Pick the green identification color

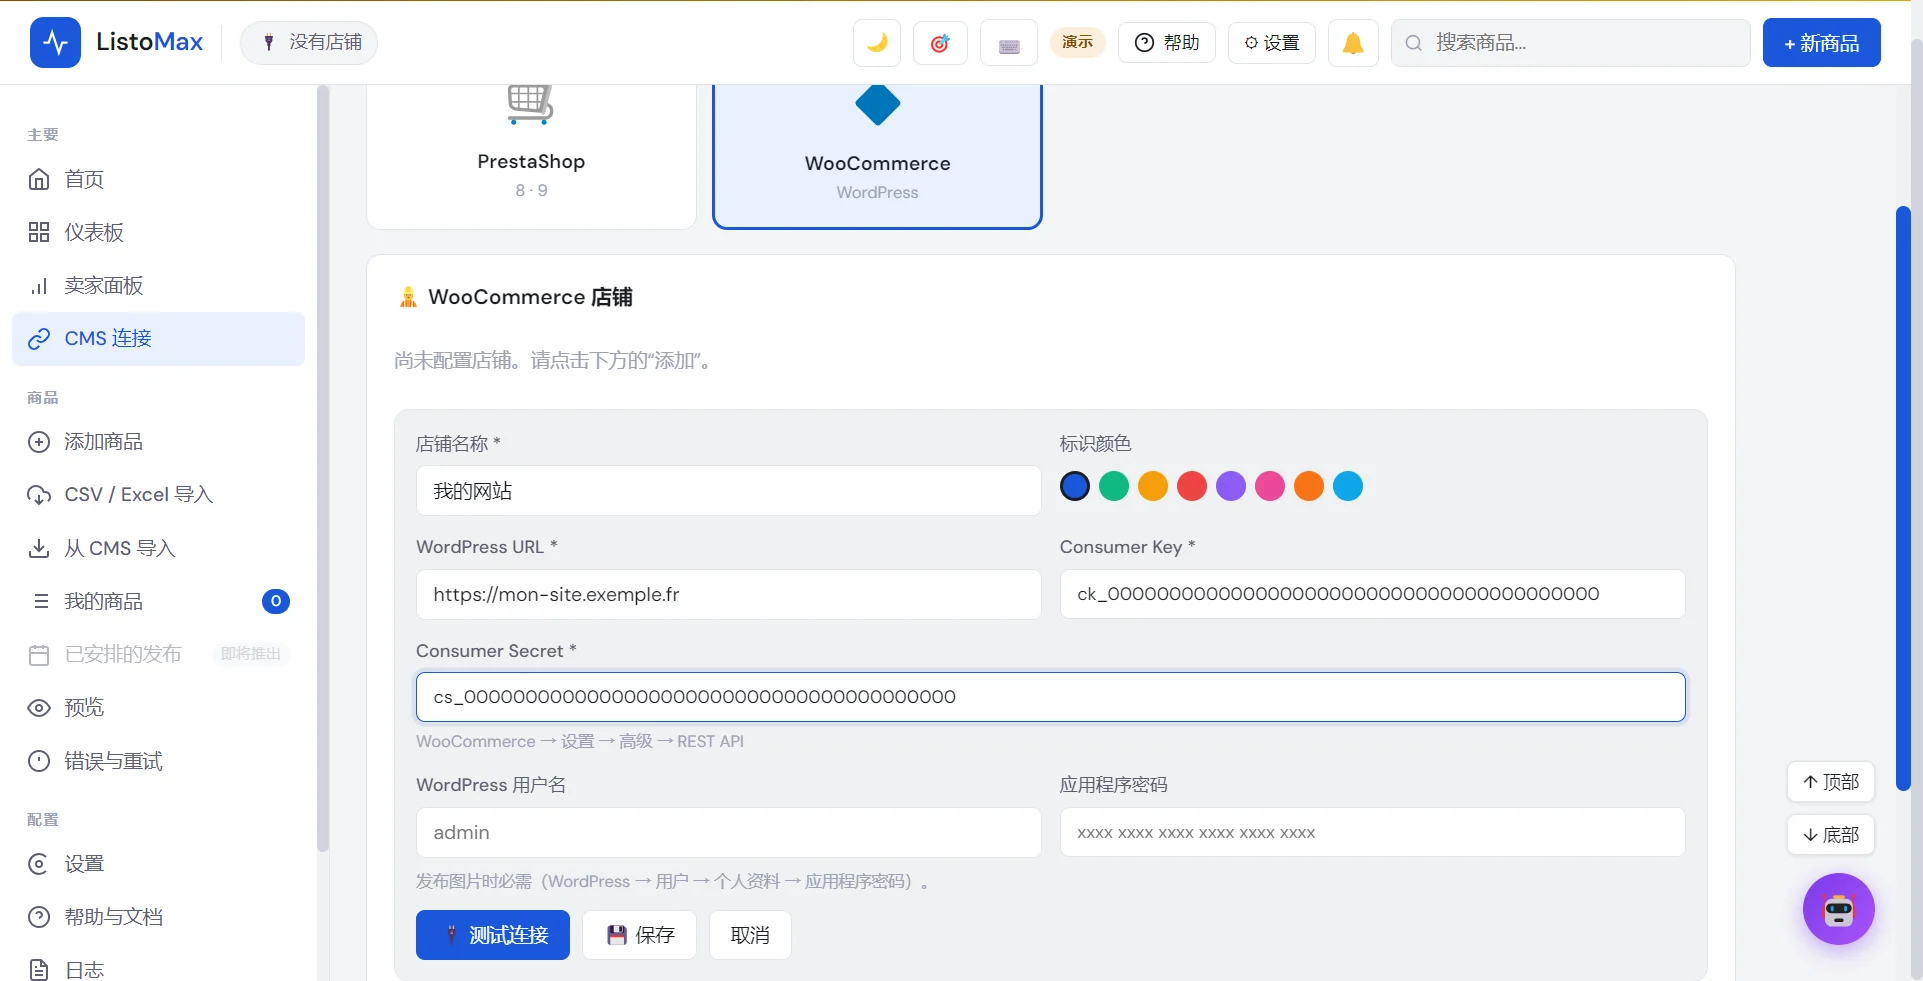tap(1114, 486)
